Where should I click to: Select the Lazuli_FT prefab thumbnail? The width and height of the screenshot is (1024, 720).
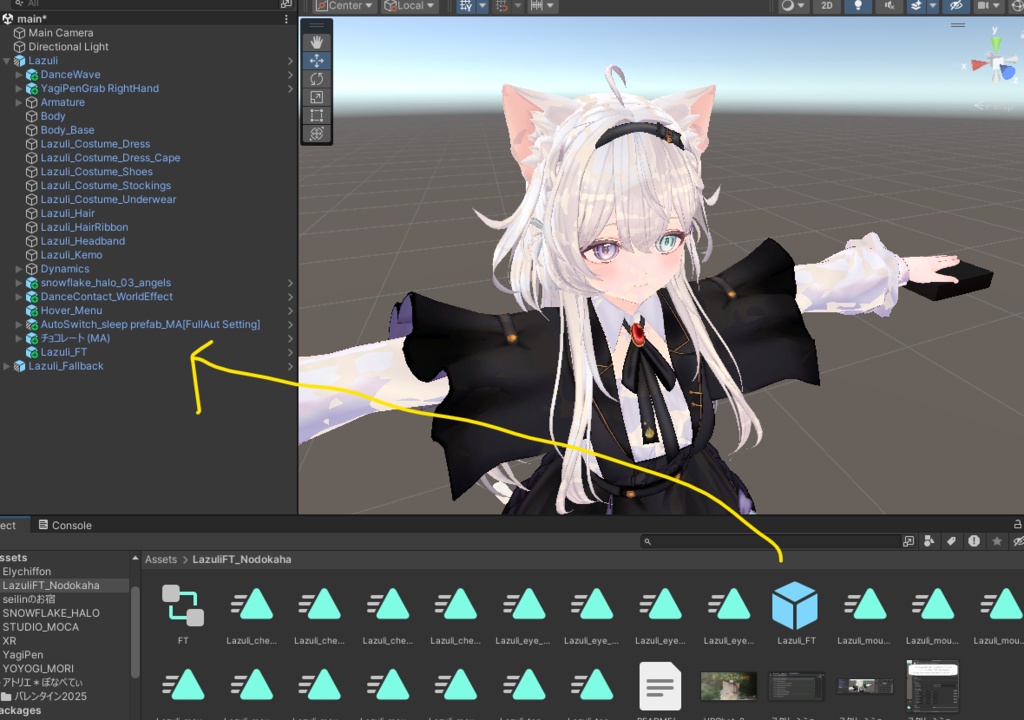(795, 605)
